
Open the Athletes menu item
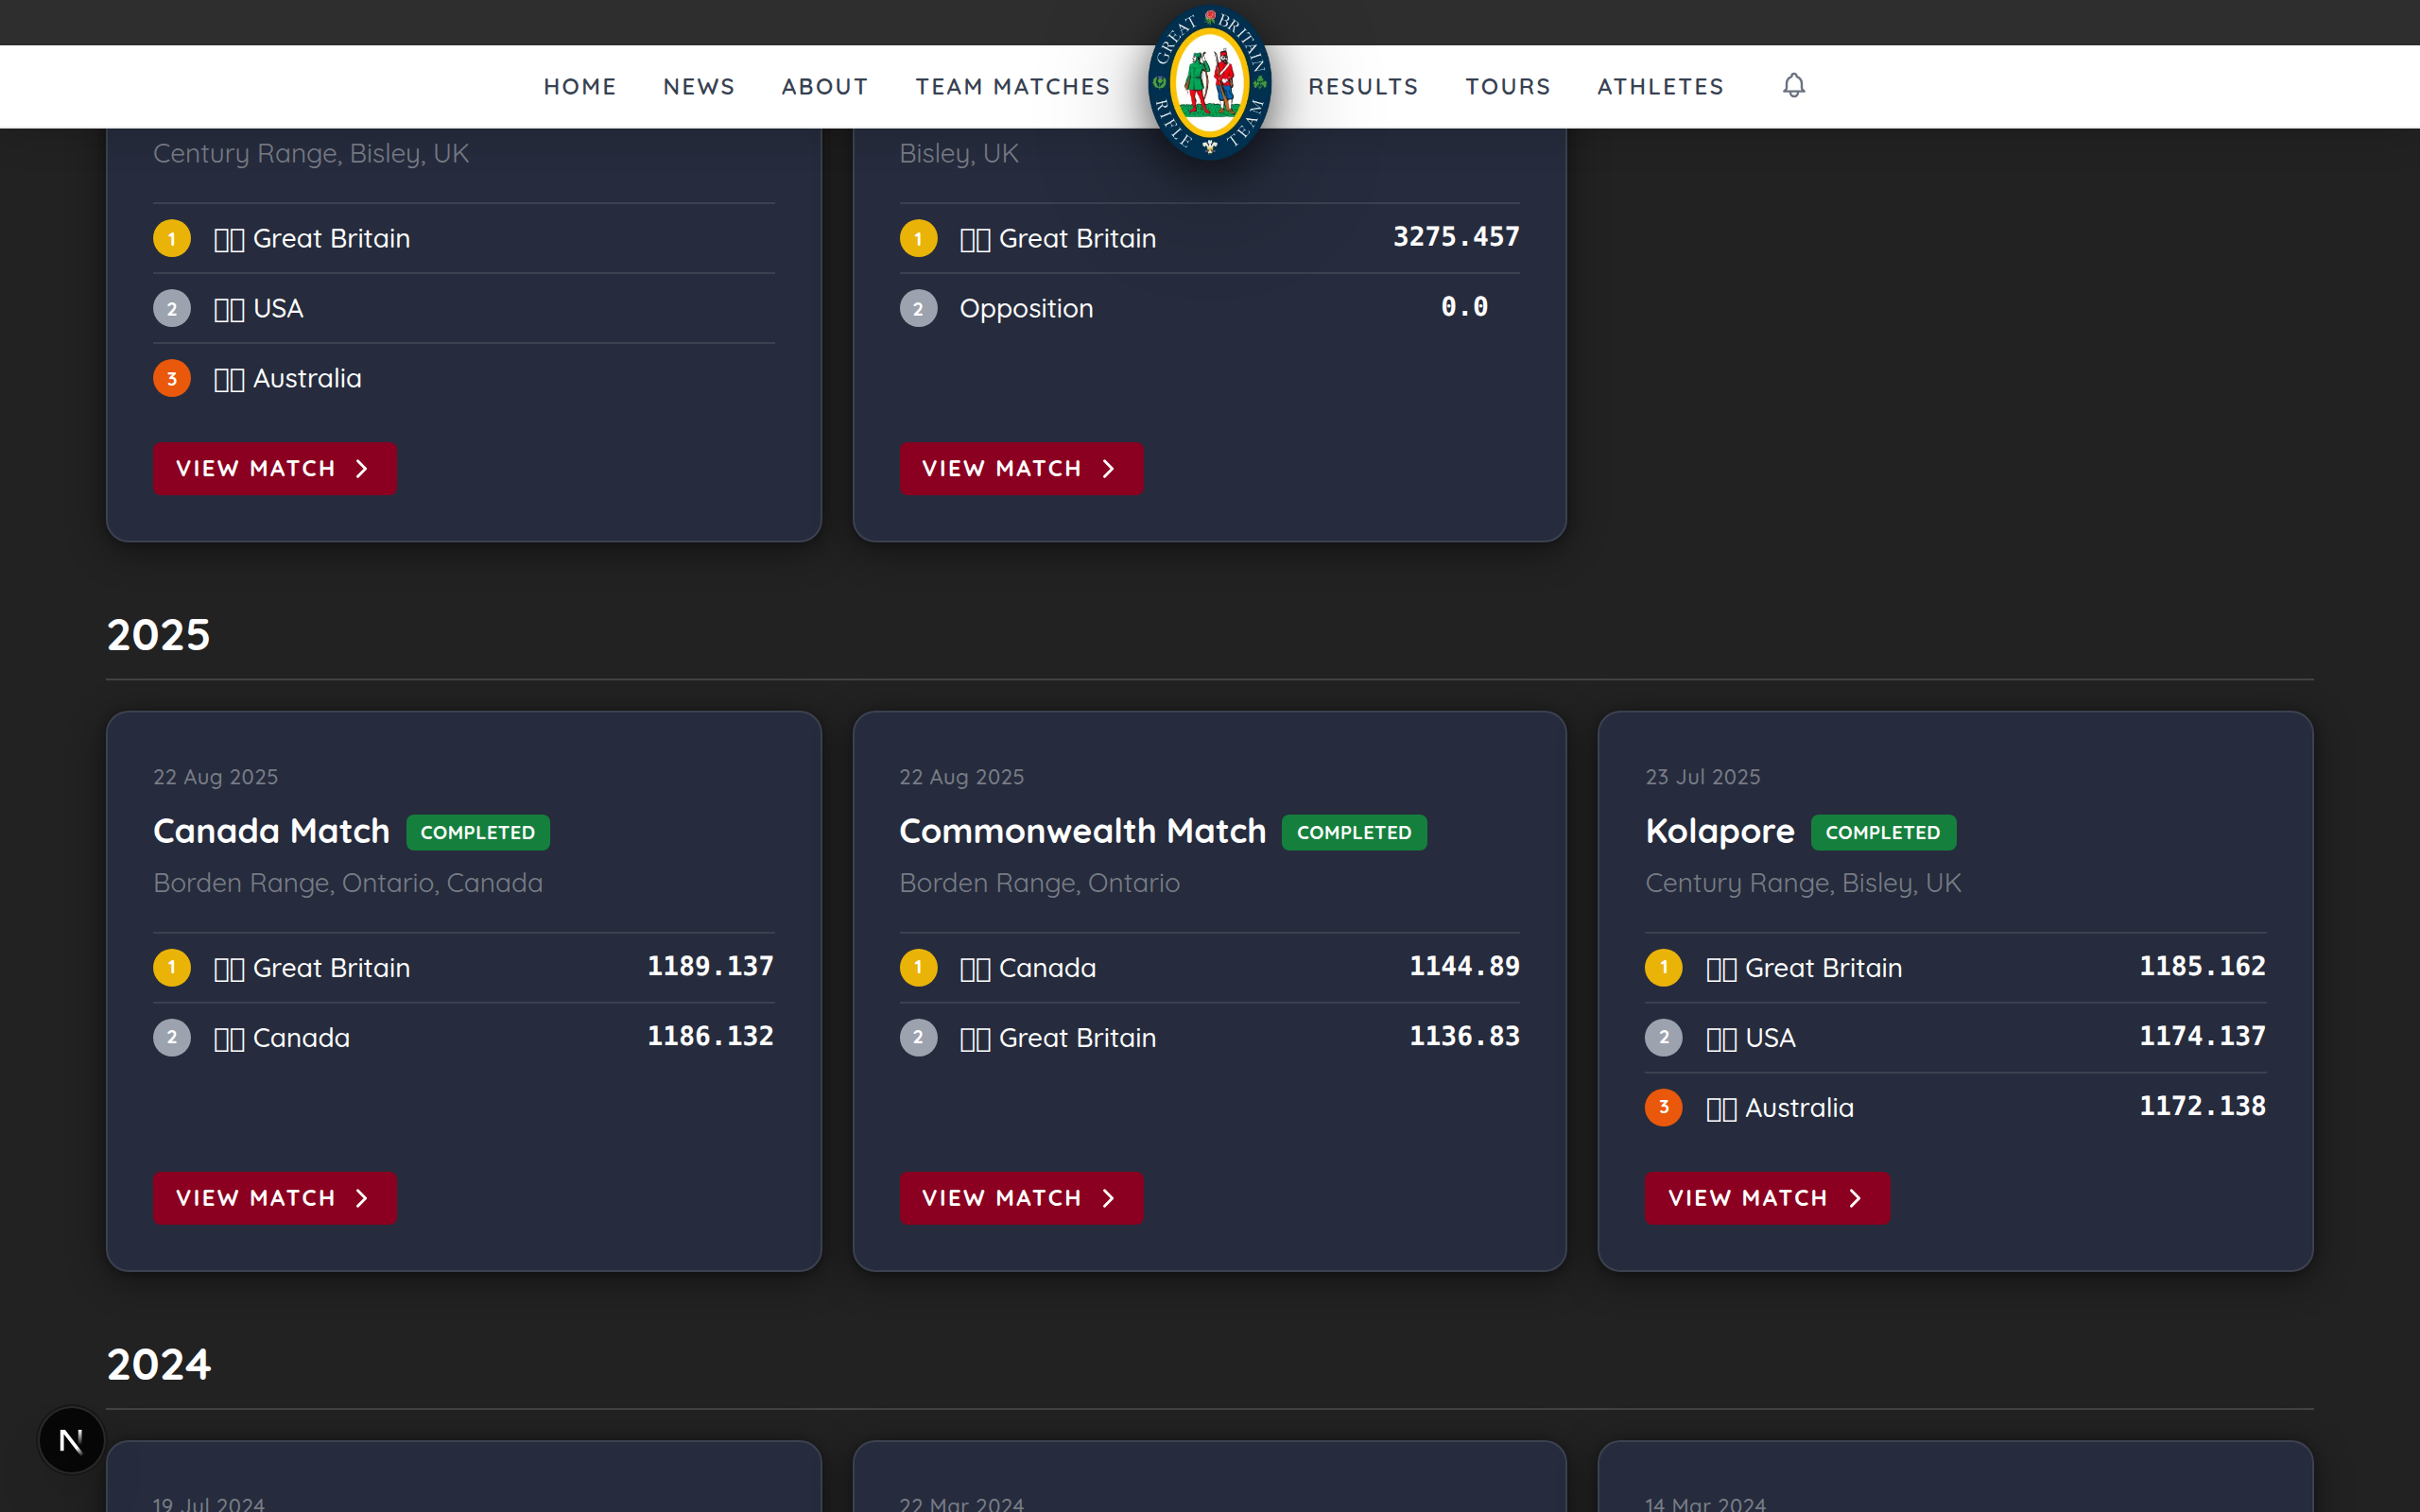click(1661, 87)
